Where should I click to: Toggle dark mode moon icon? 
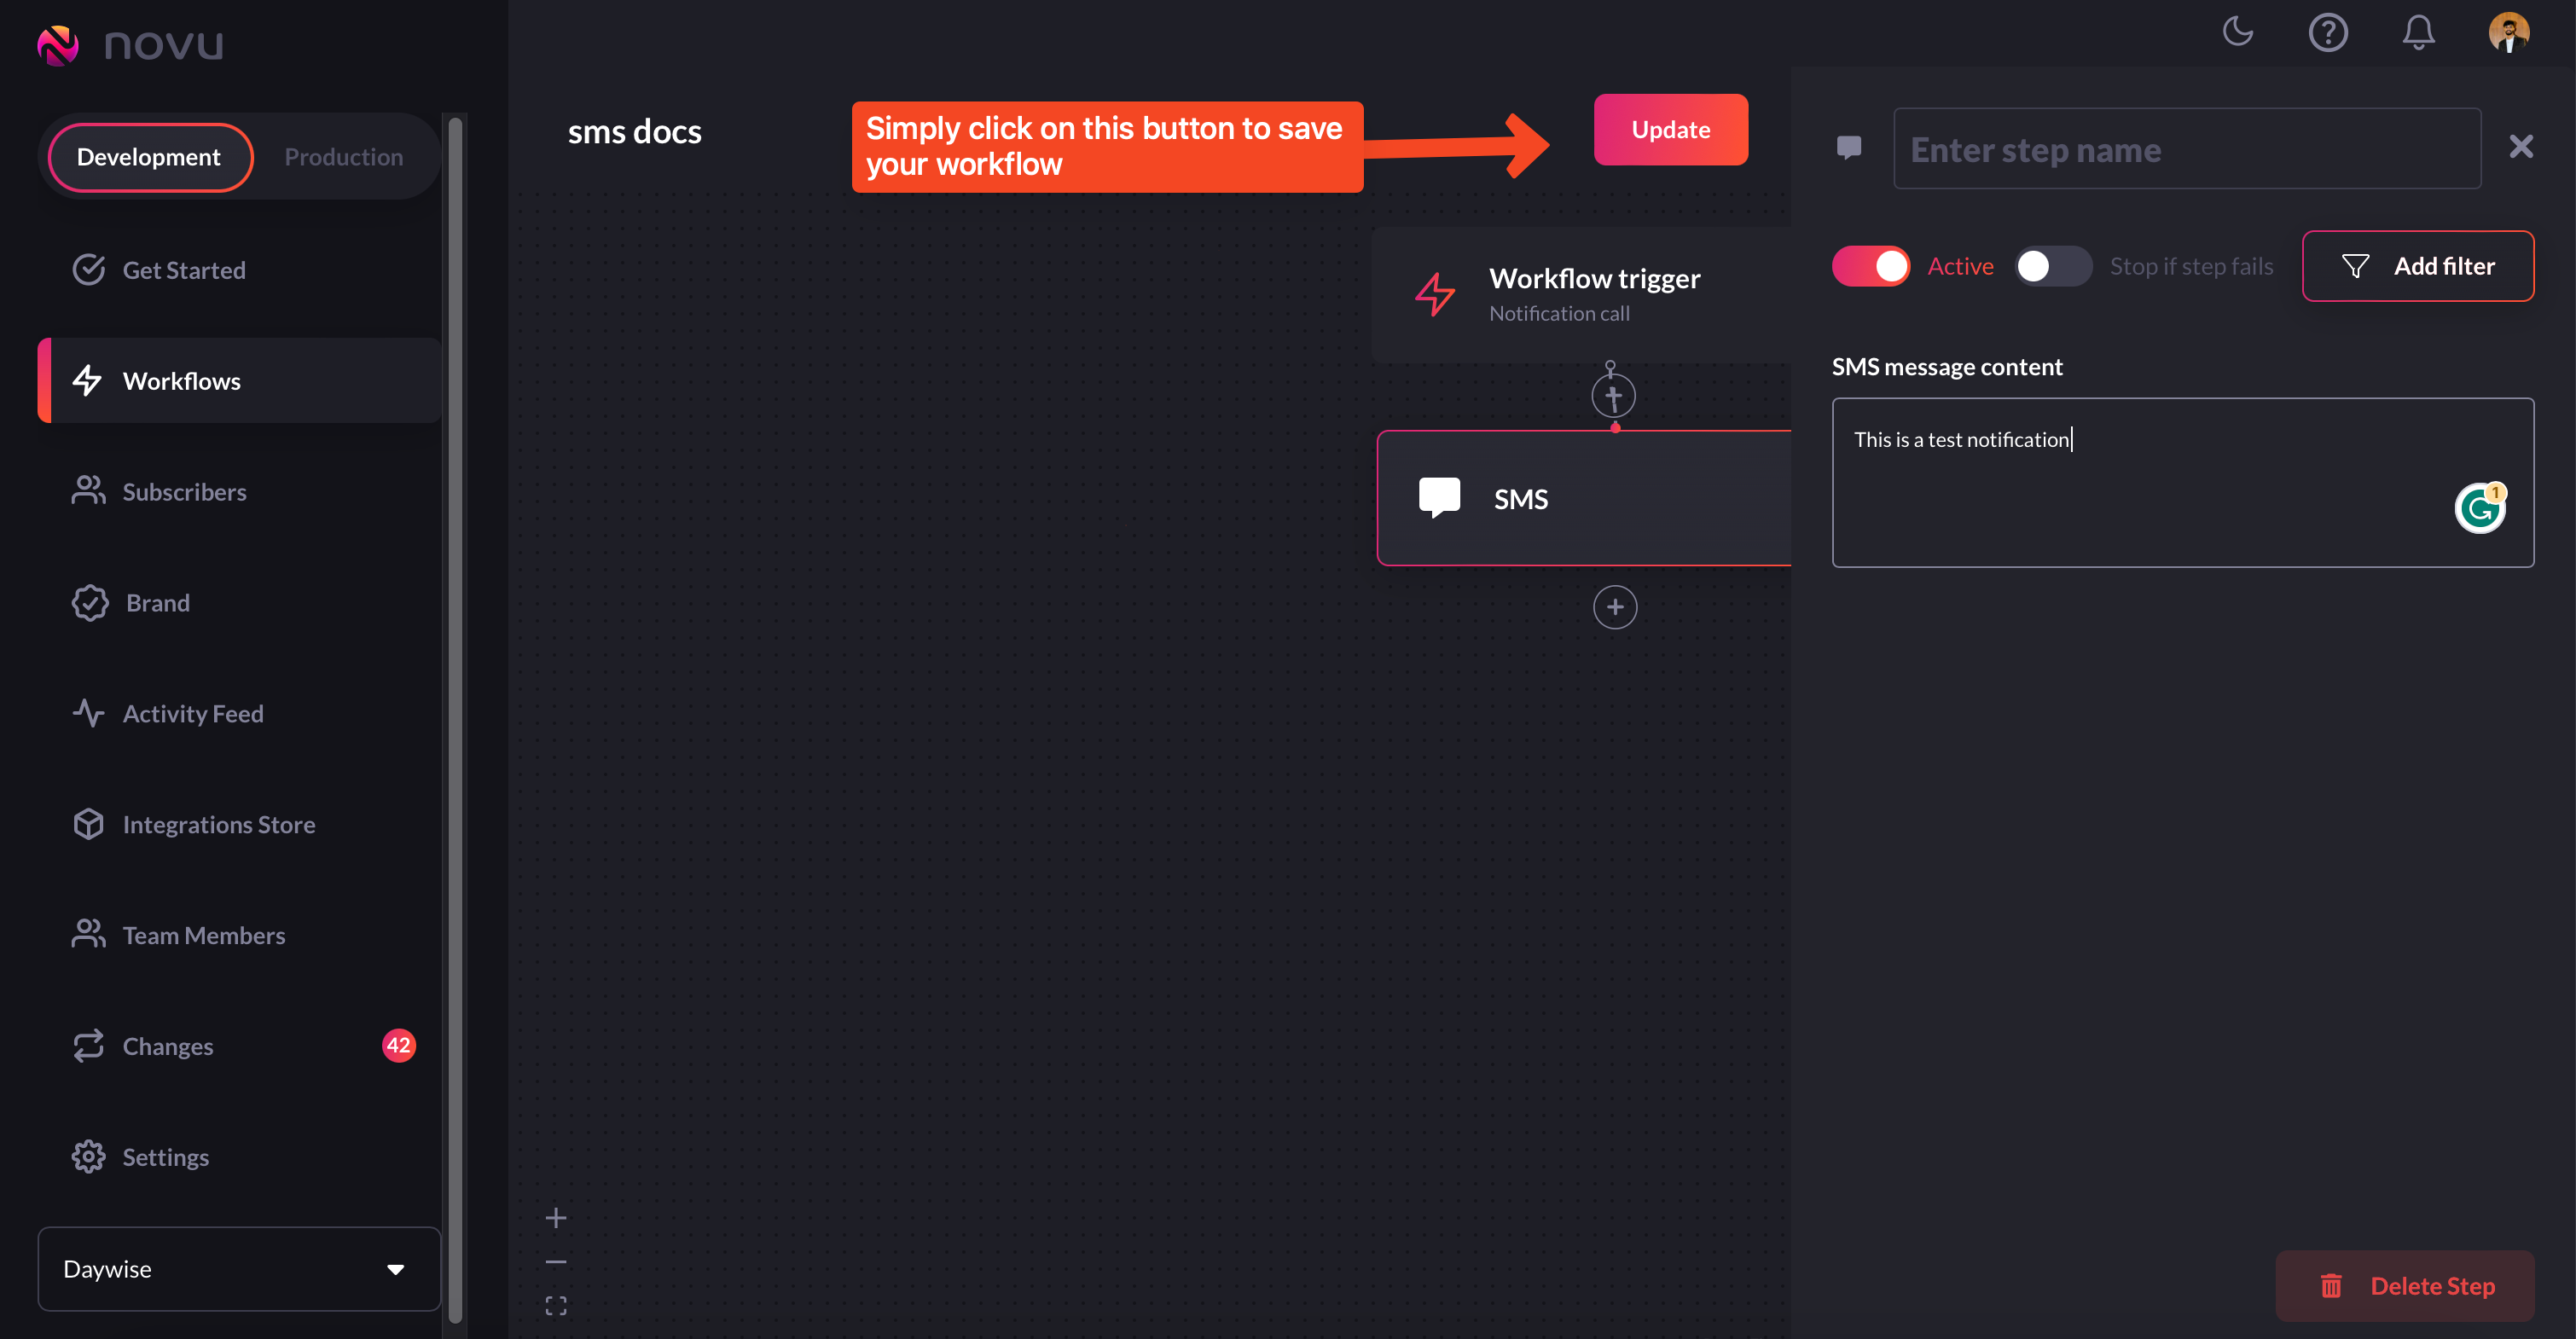tap(2237, 32)
